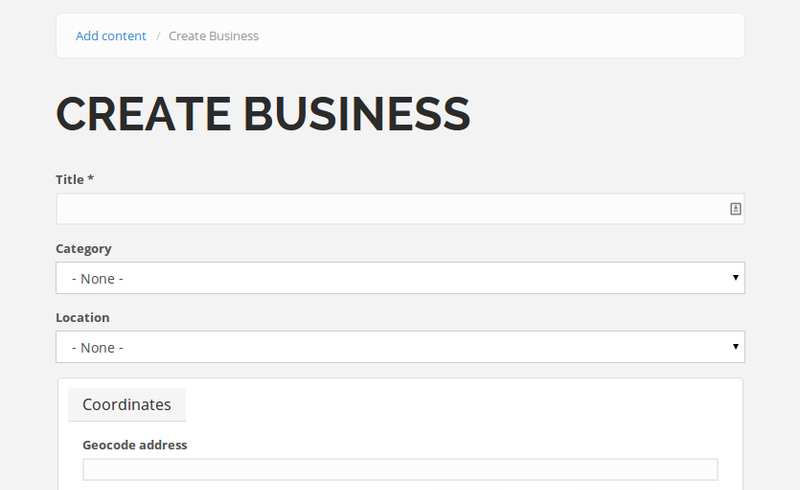Click empty area of the breadcrumb bar
This screenshot has width=800, height=490.
[500, 36]
